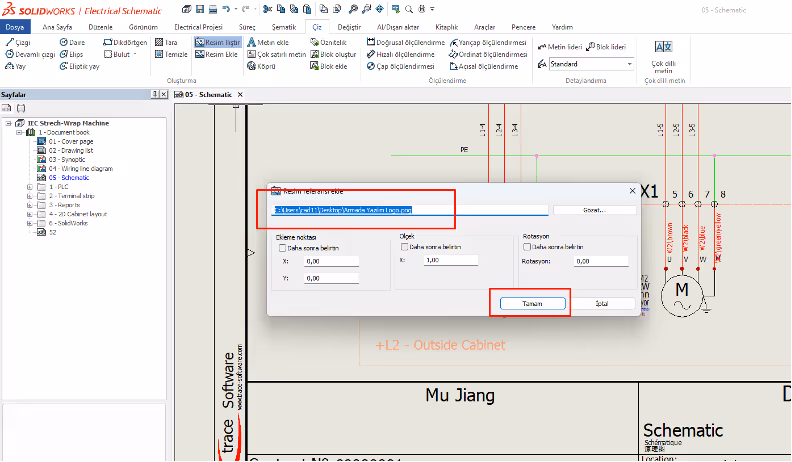Select Çok satırlı metin tool
The image size is (792, 462).
(276, 54)
